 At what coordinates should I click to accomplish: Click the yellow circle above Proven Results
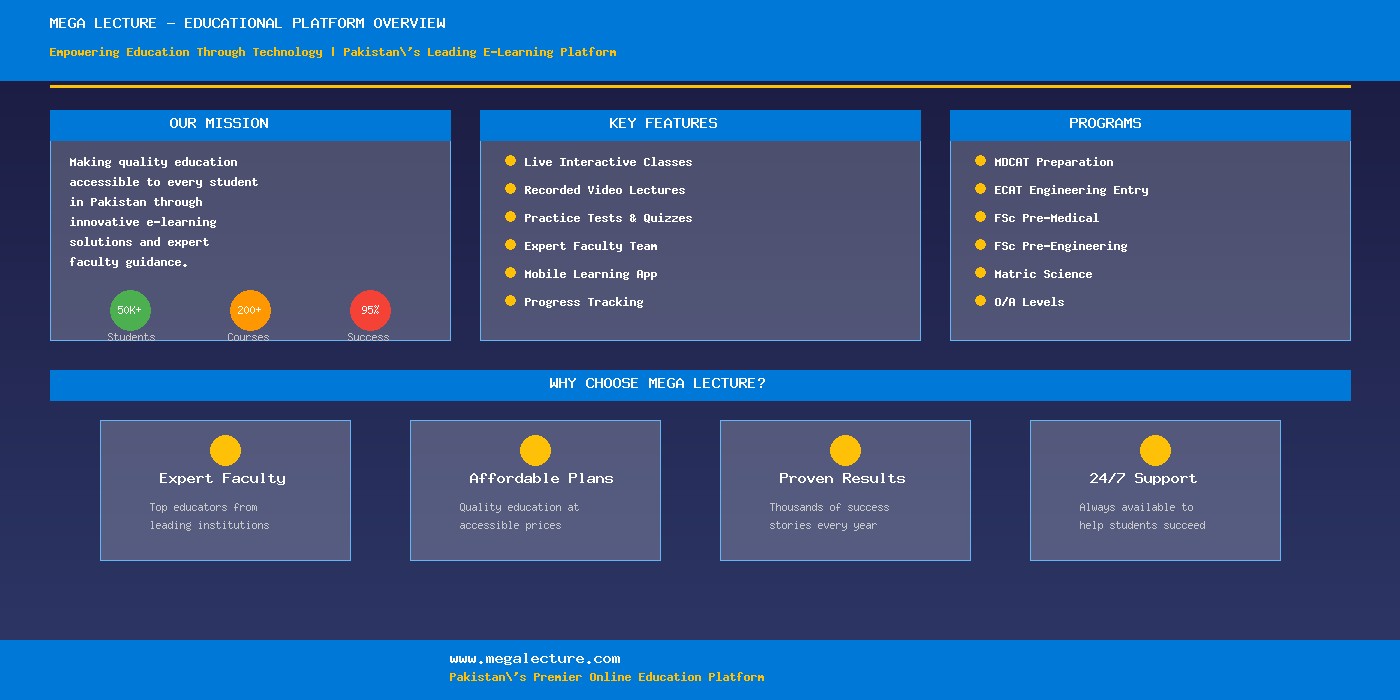(x=845, y=450)
